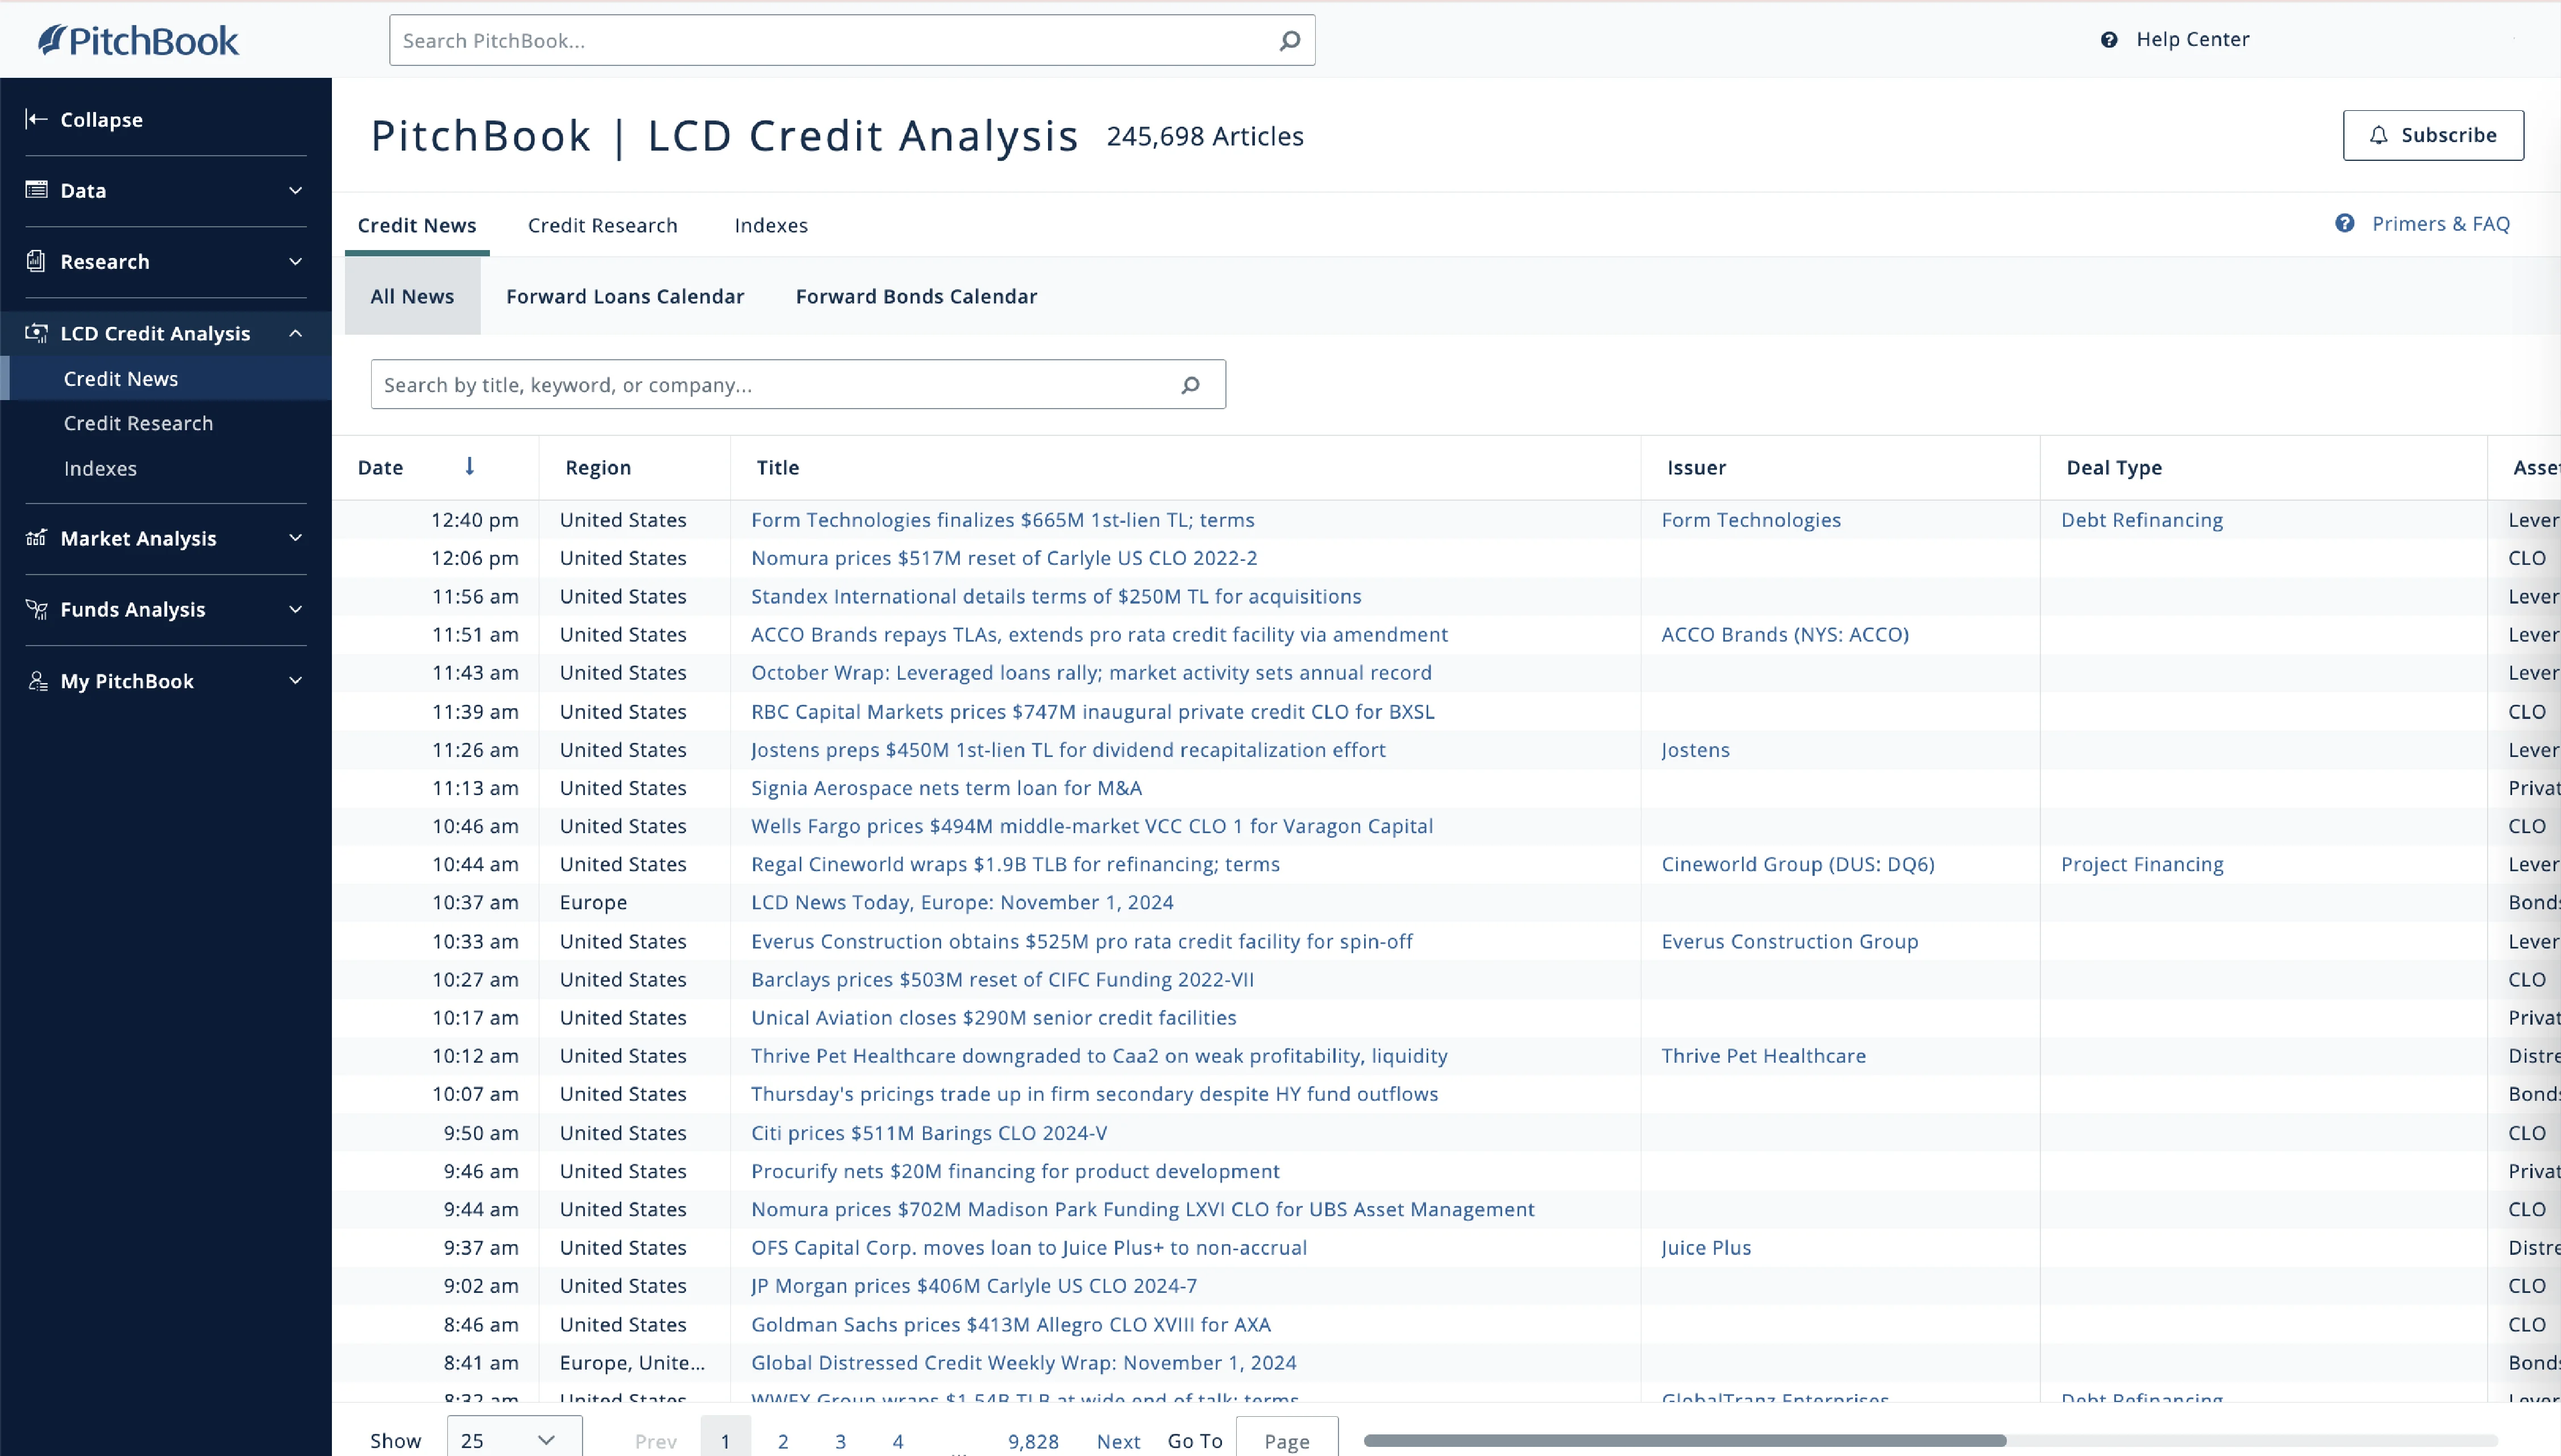Click the Deal Type column header
The width and height of the screenshot is (2561, 1456).
pyautogui.click(x=2114, y=467)
